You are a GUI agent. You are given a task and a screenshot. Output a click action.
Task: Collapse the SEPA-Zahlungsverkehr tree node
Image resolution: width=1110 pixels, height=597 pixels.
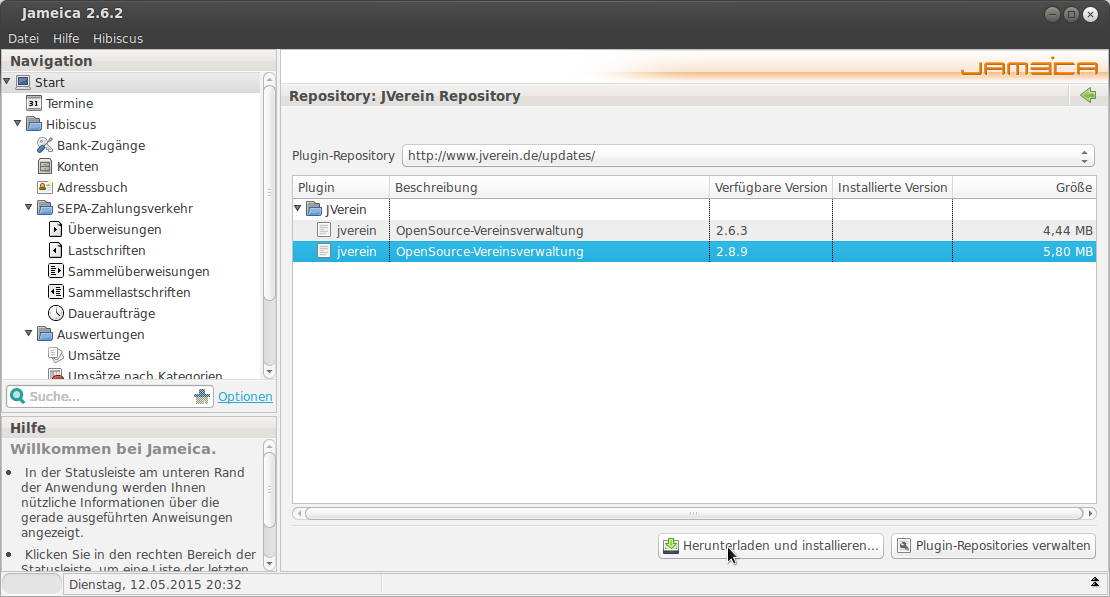pyautogui.click(x=28, y=207)
